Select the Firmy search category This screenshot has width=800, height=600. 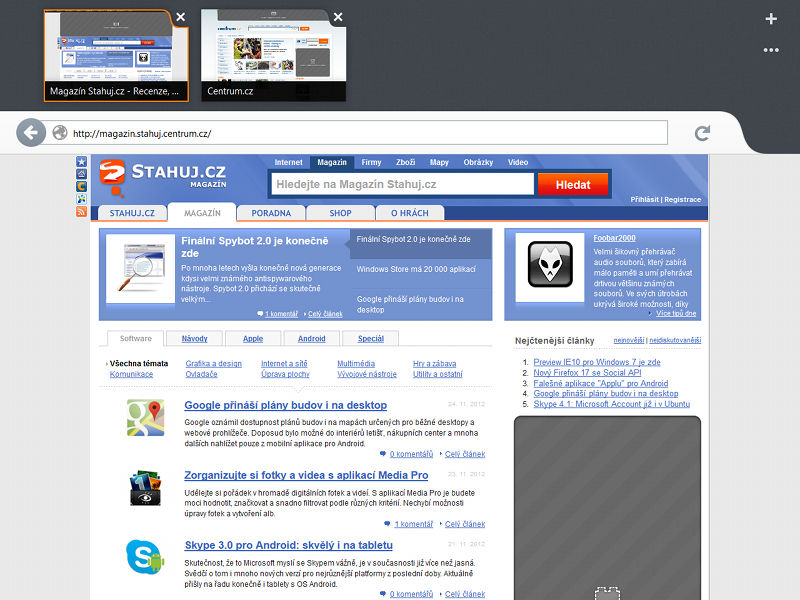pyautogui.click(x=371, y=162)
